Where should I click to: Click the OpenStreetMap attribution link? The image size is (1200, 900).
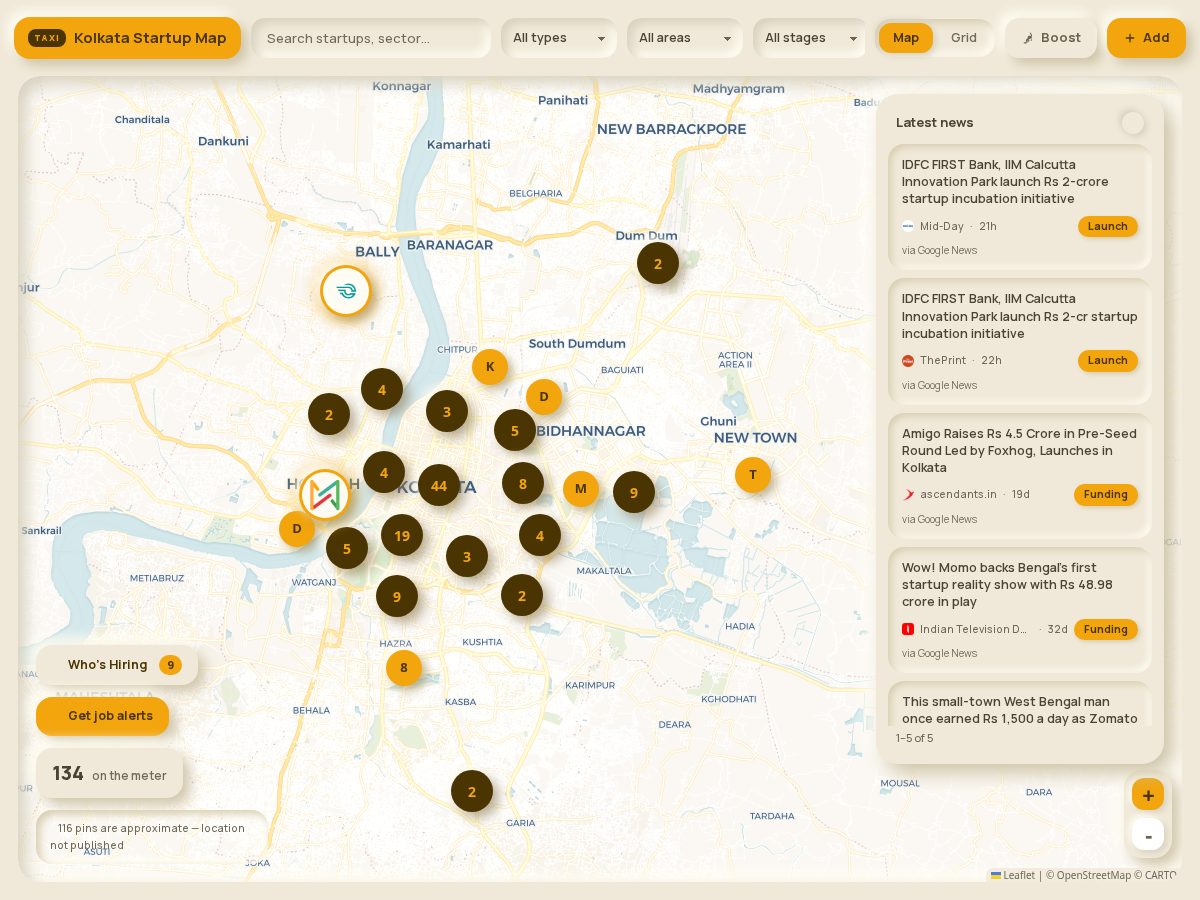point(1093,875)
